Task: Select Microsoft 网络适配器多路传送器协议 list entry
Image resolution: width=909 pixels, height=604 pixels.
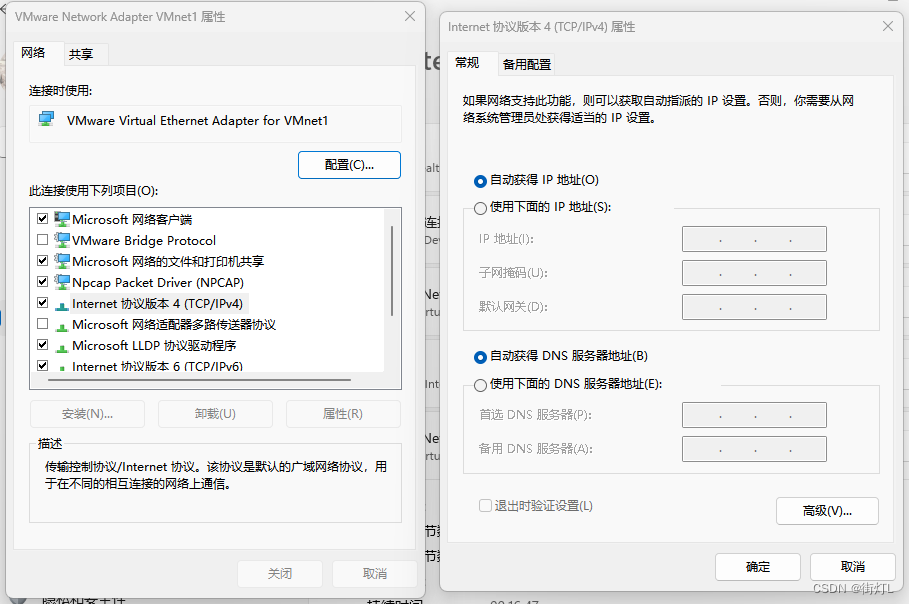Action: point(174,325)
